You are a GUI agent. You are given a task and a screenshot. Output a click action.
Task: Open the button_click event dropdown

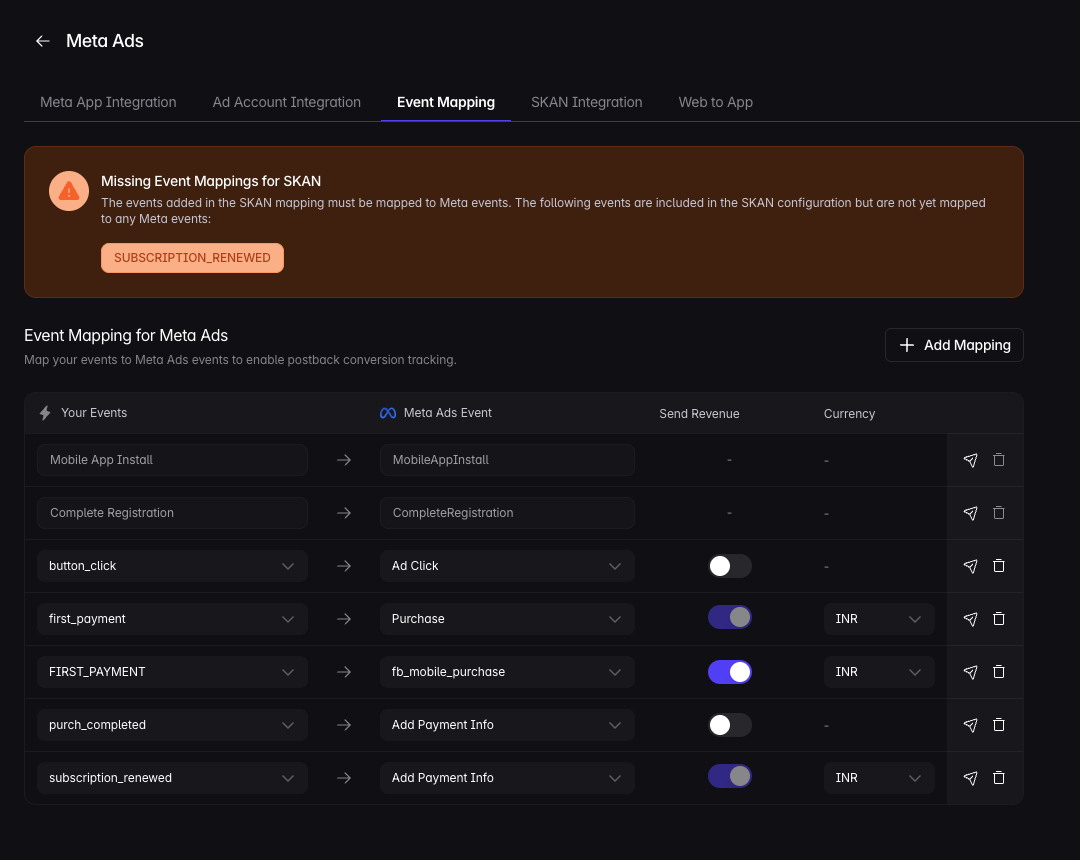coord(172,566)
